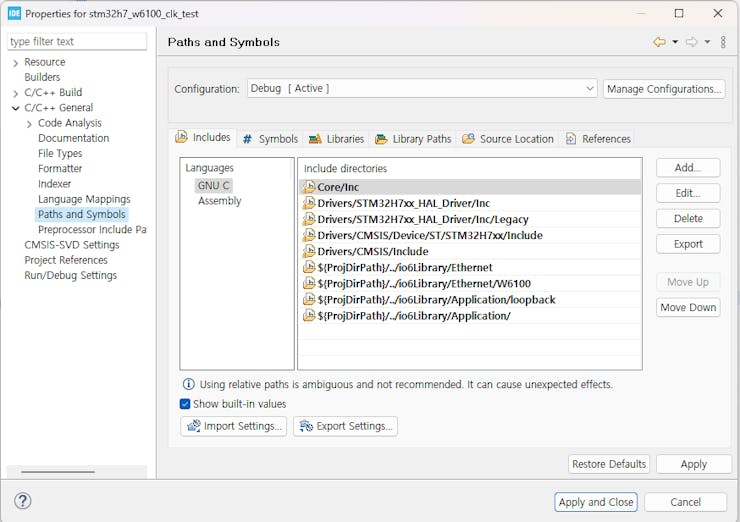
Task: Click the folder icon next to Core/Inc
Action: coord(309,187)
